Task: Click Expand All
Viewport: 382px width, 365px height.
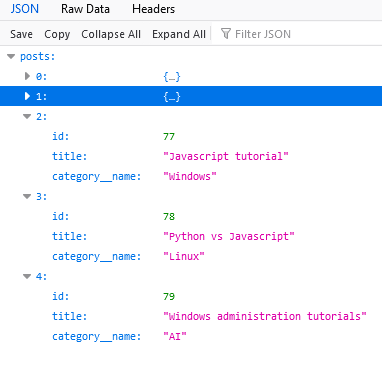Action: pos(179,34)
